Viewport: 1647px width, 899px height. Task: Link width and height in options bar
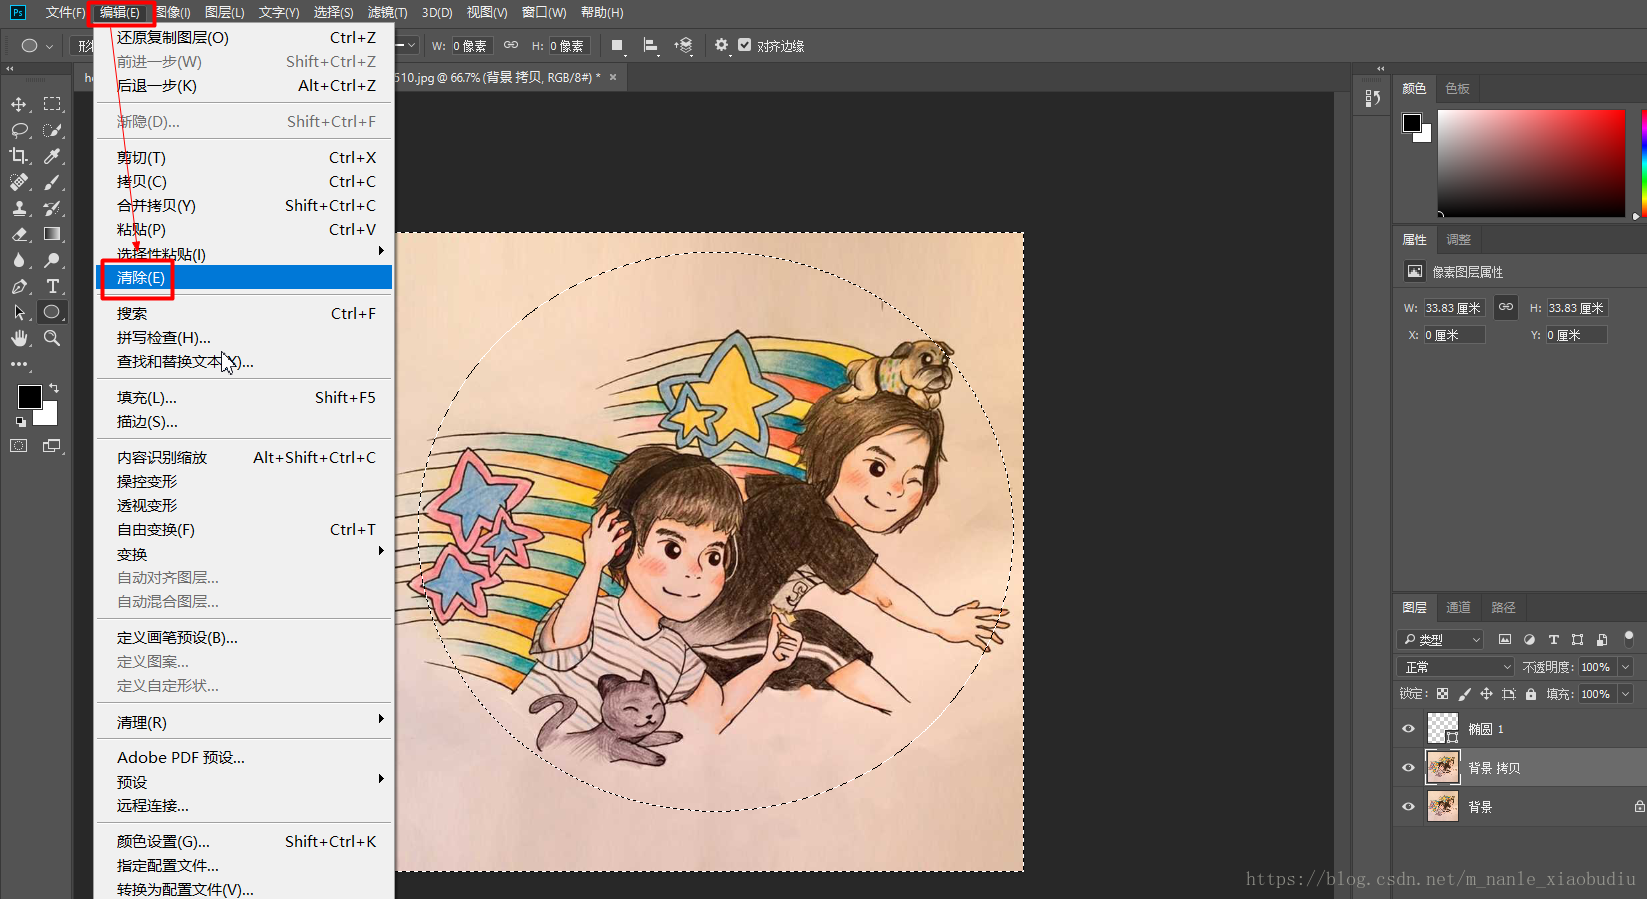point(510,45)
